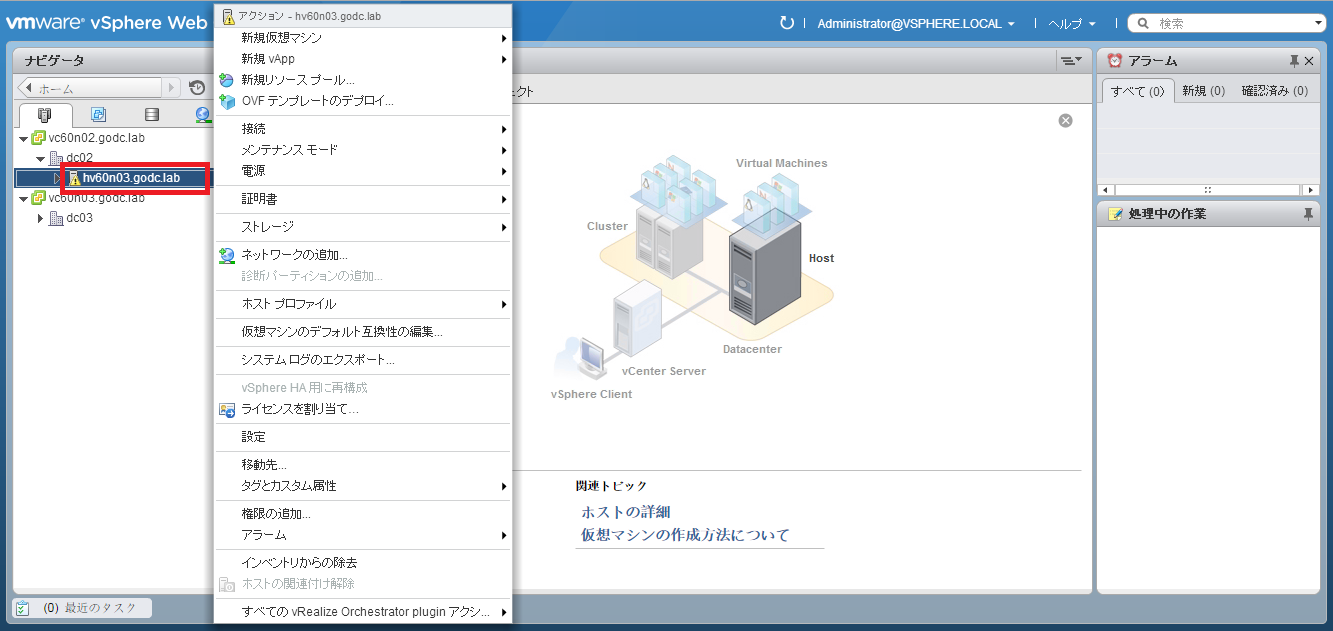Click the navigator history clock icon

coord(197,88)
